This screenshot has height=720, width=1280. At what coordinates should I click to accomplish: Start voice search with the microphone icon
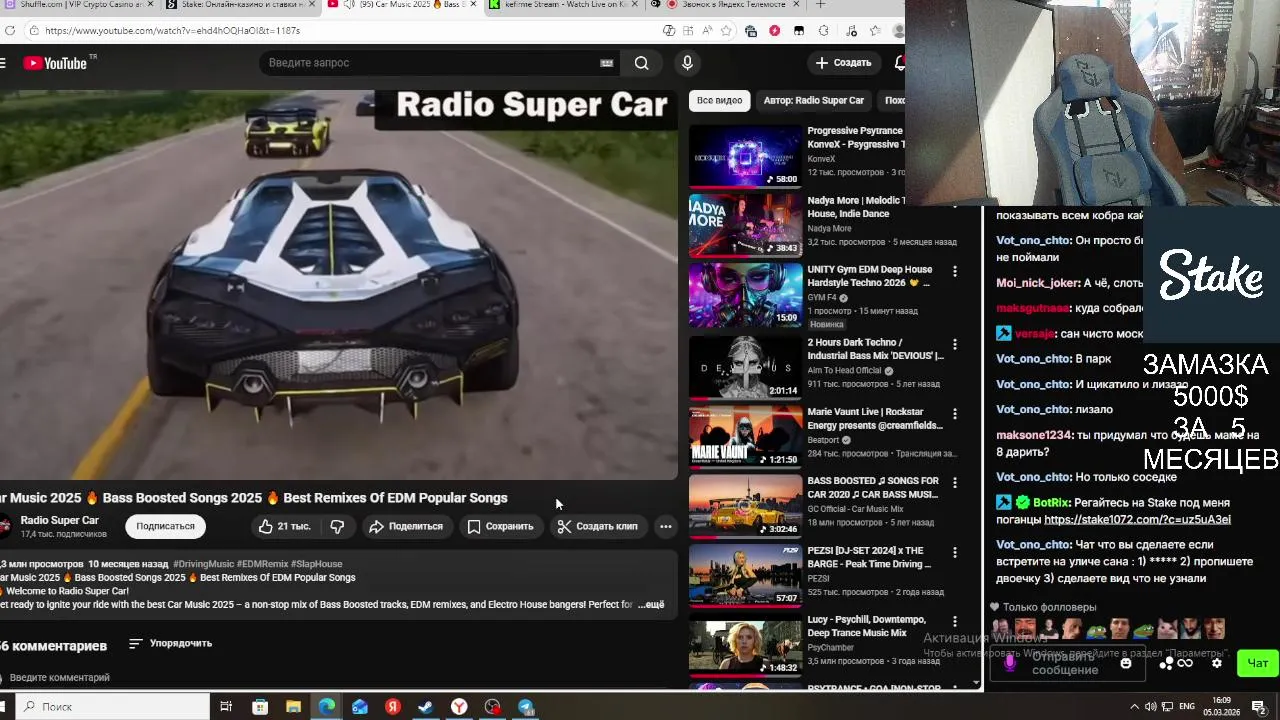(687, 63)
